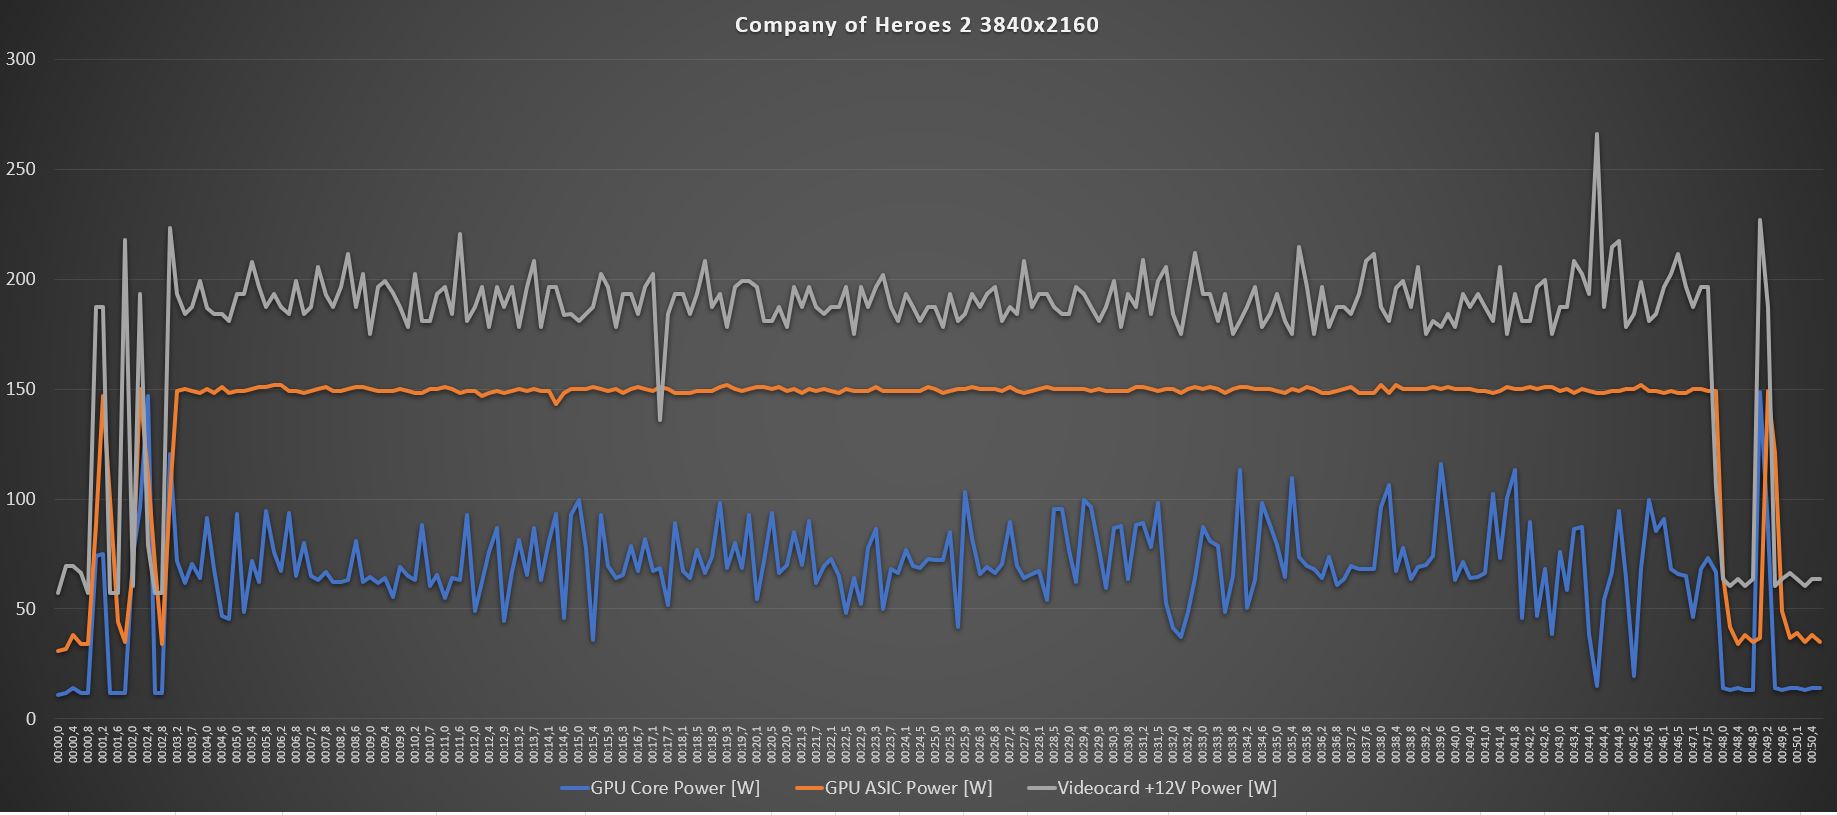
Task: Click the 00:35,0 time axis label
Action: click(x=1276, y=747)
